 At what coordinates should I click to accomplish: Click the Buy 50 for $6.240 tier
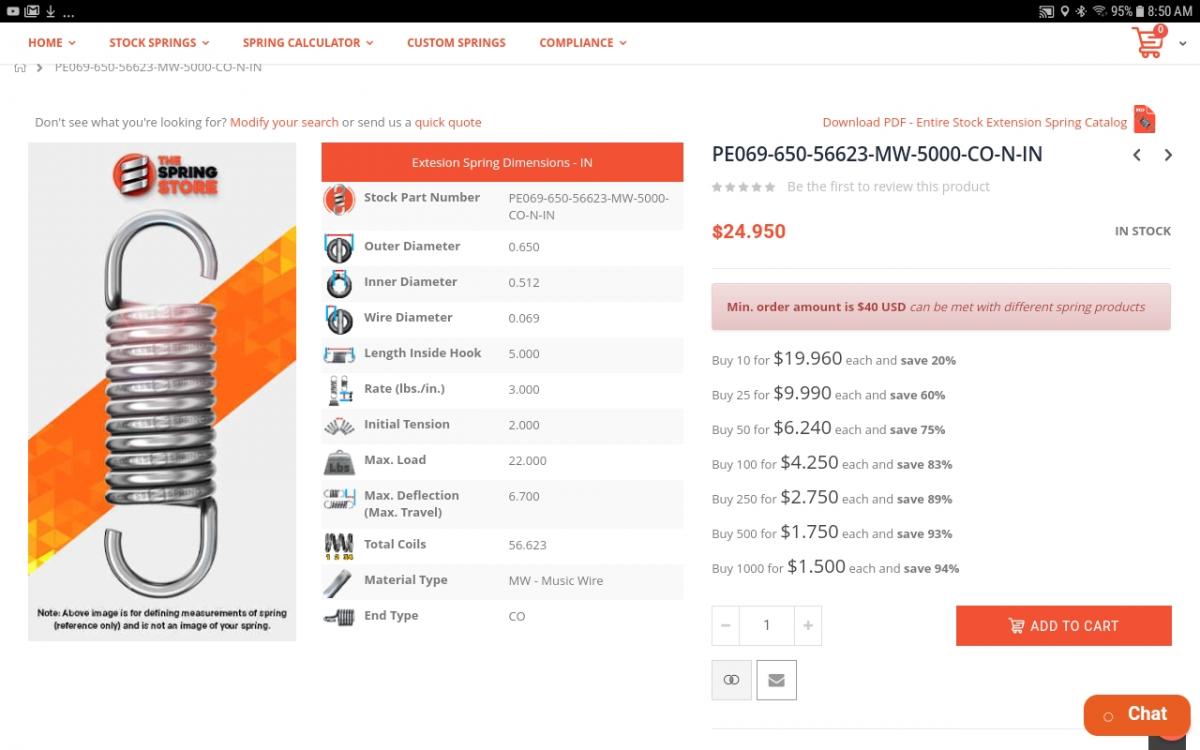tap(828, 428)
